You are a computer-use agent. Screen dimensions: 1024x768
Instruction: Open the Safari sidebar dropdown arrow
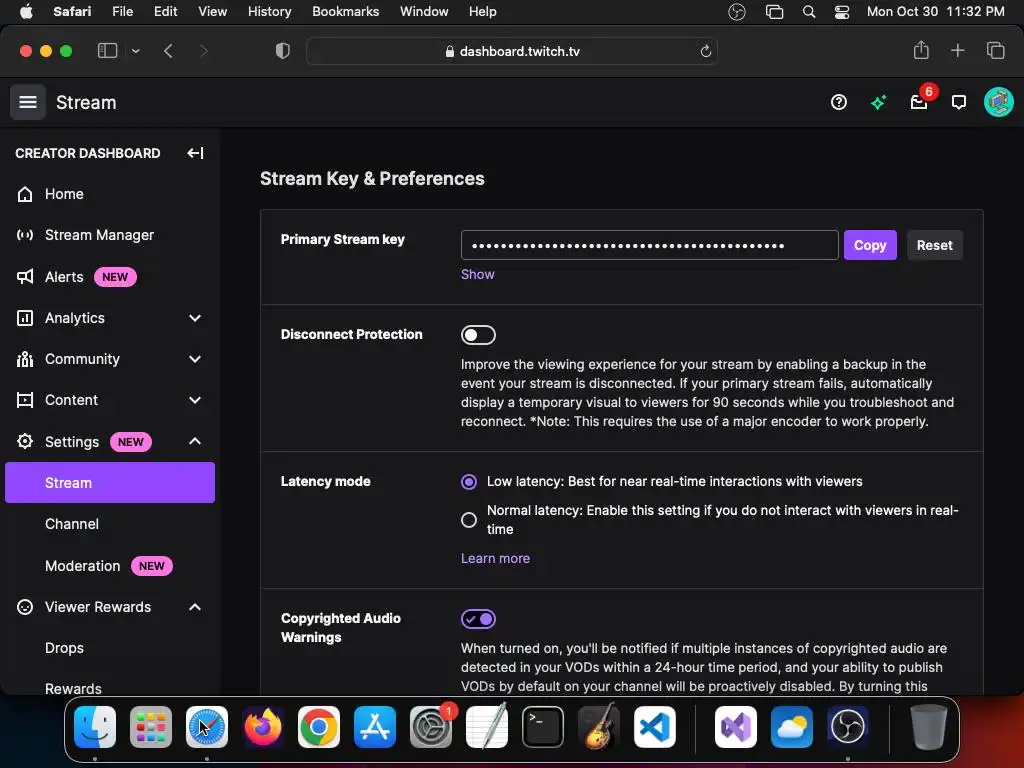pos(136,51)
